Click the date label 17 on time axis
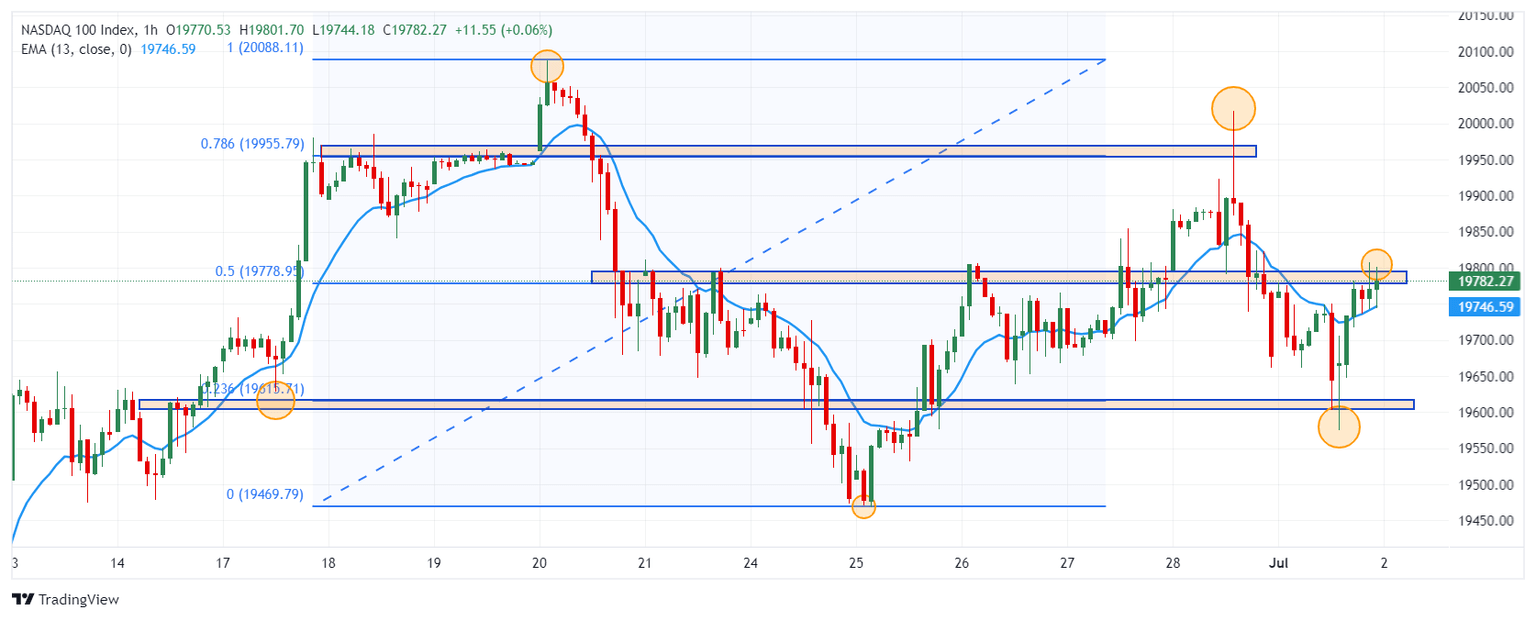The height and width of the screenshot is (619, 1536). click(223, 562)
